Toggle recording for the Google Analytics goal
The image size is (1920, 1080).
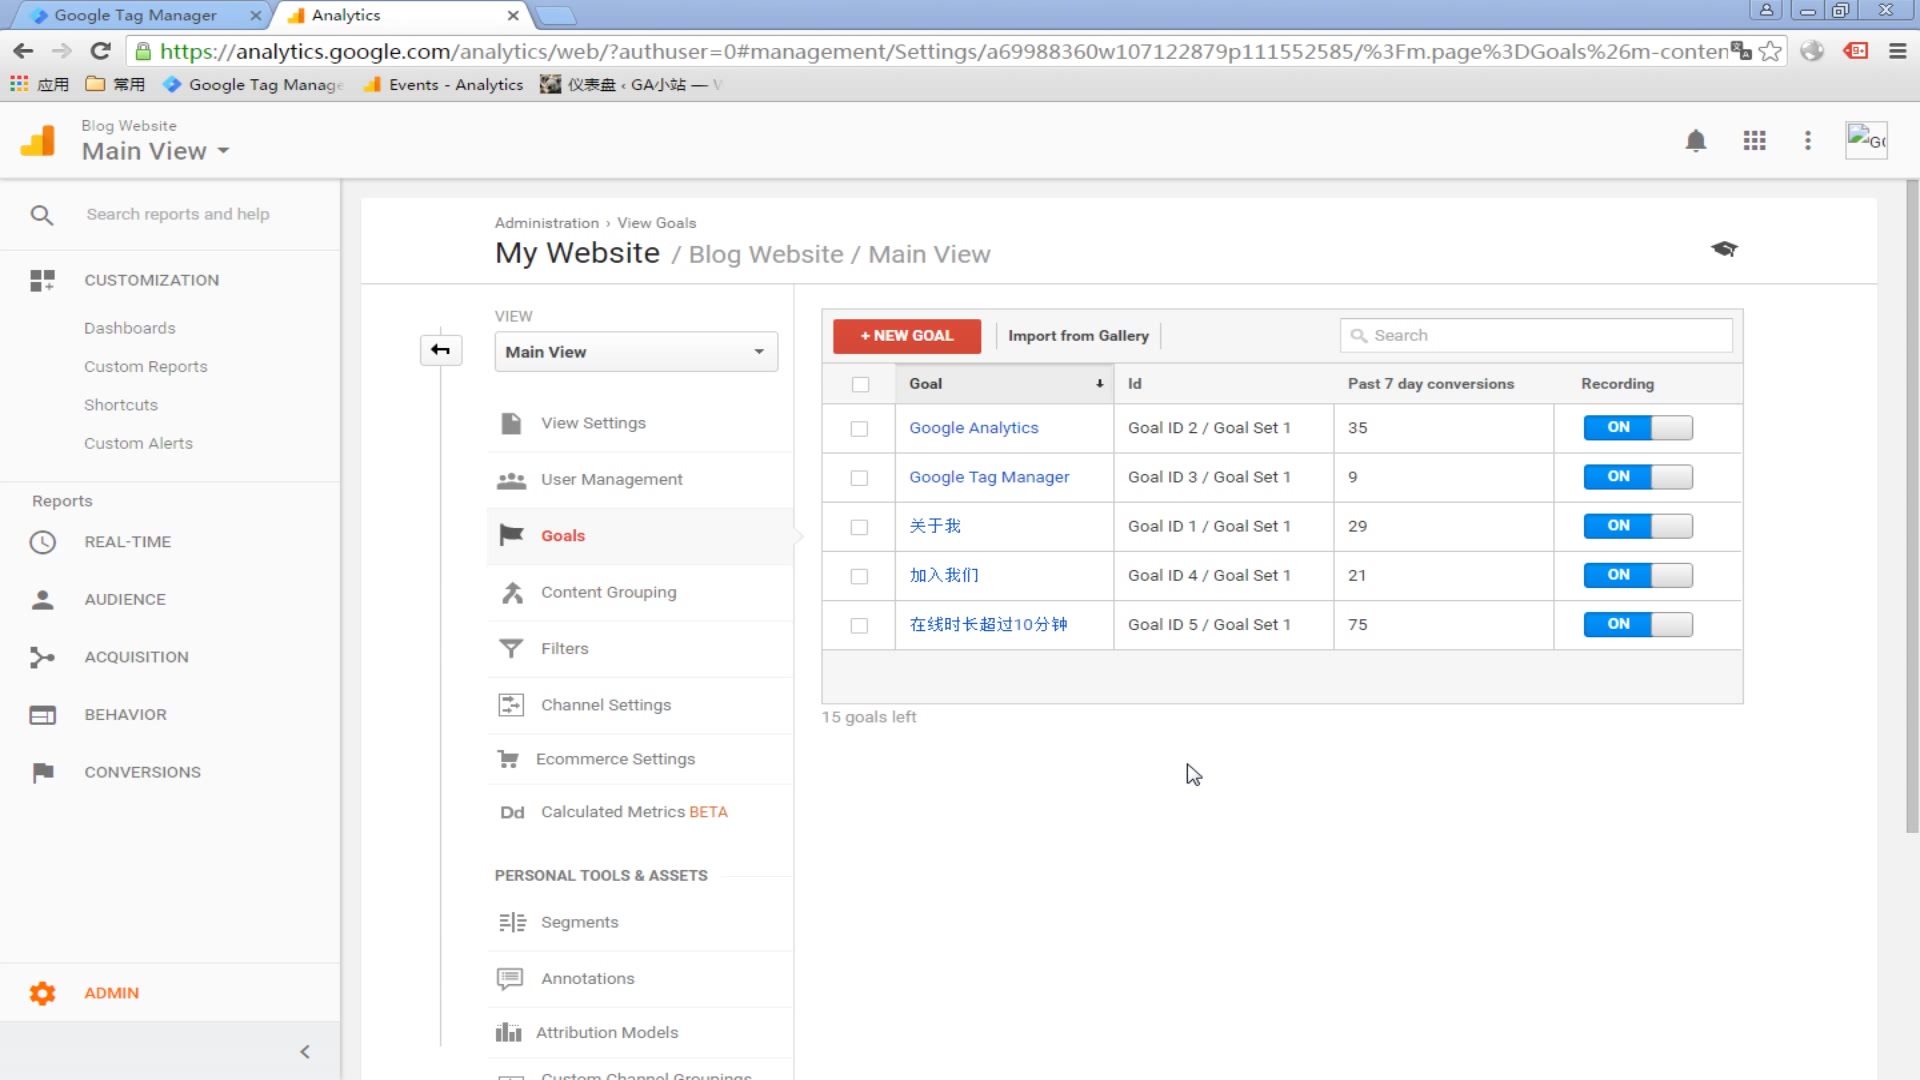click(x=1637, y=428)
